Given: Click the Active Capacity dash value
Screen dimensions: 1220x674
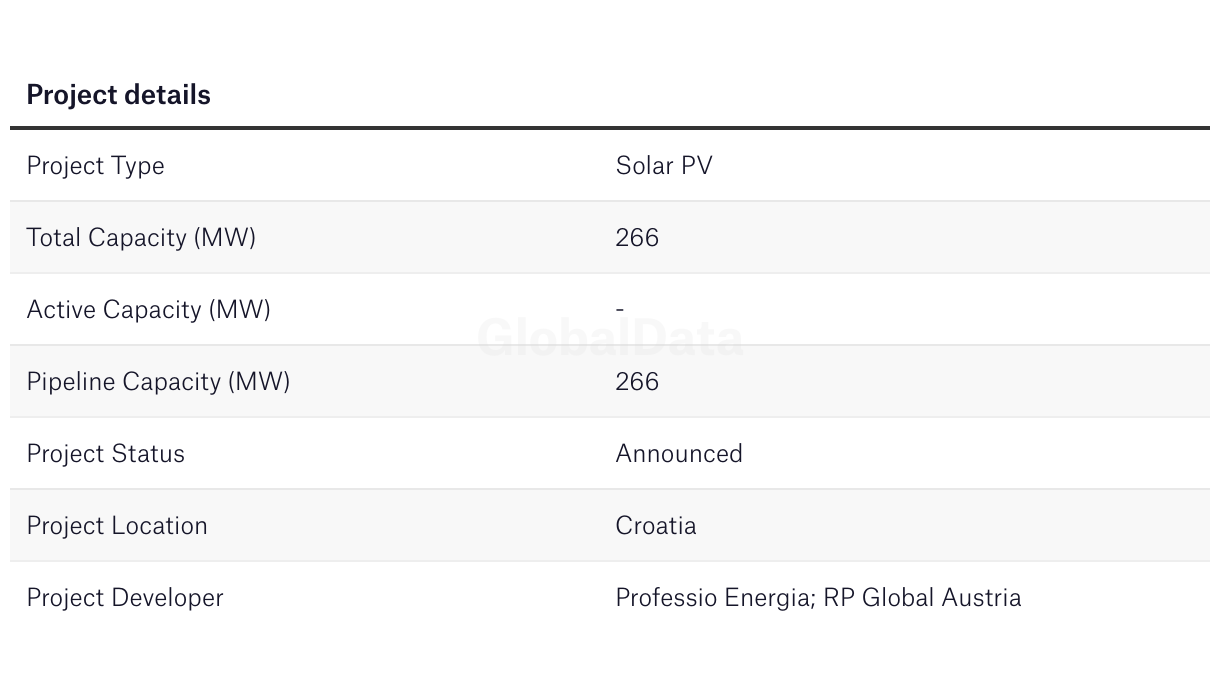Looking at the screenshot, I should [620, 310].
